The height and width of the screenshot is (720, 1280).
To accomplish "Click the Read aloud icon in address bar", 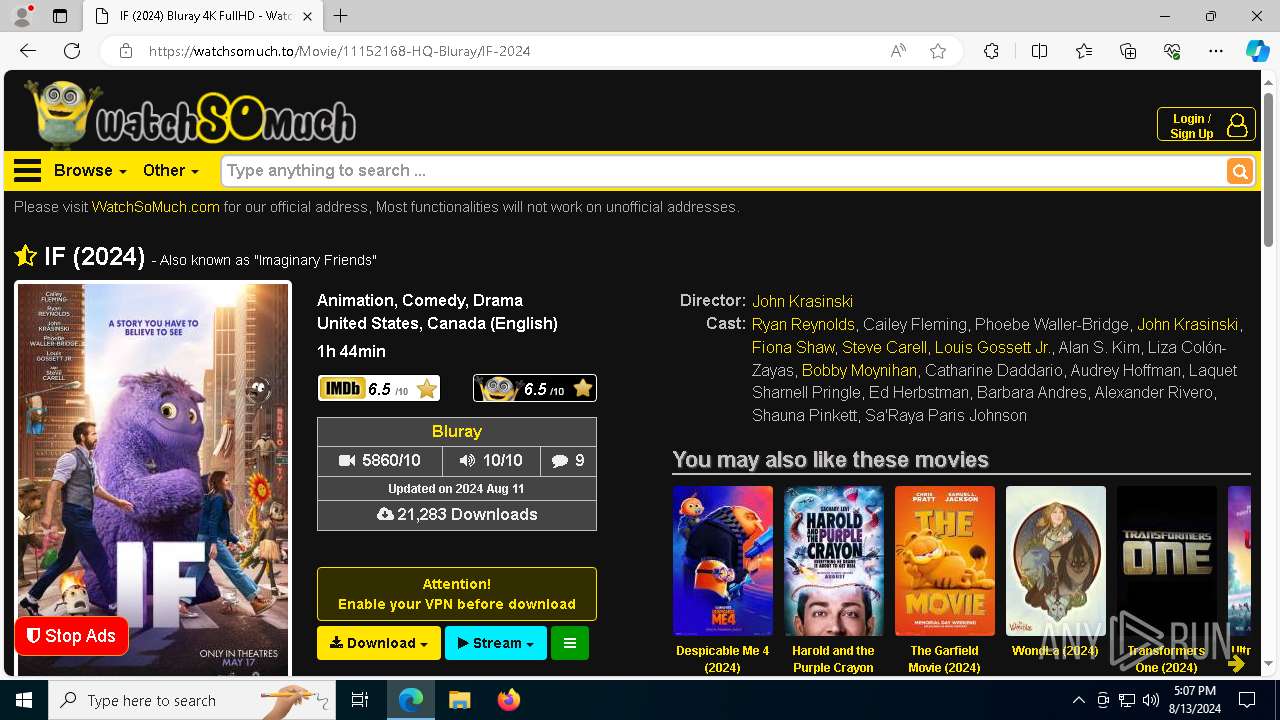I will [898, 51].
